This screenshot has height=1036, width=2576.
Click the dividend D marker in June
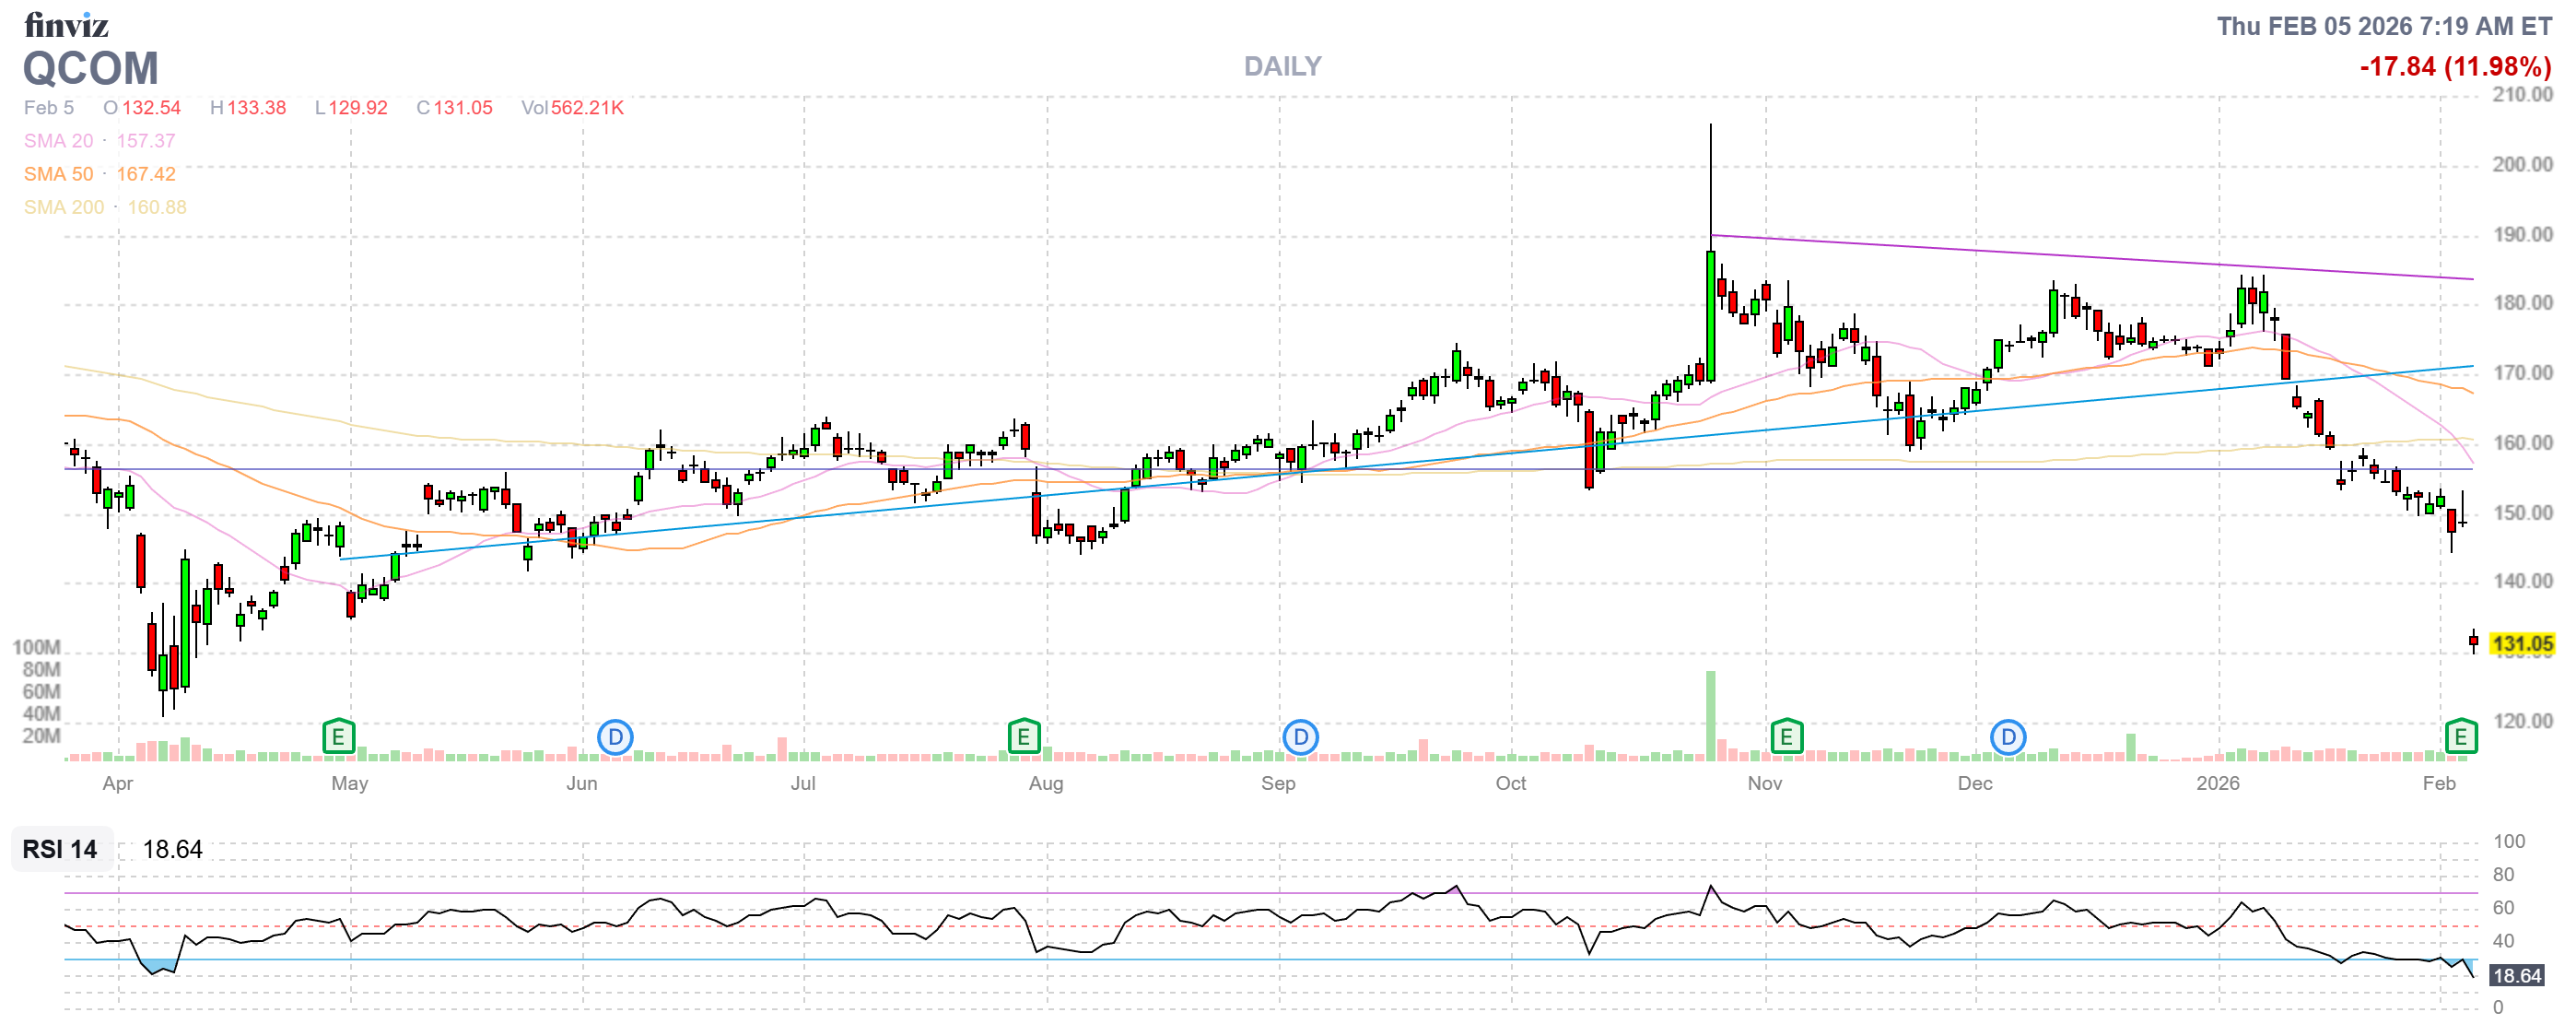coord(615,738)
